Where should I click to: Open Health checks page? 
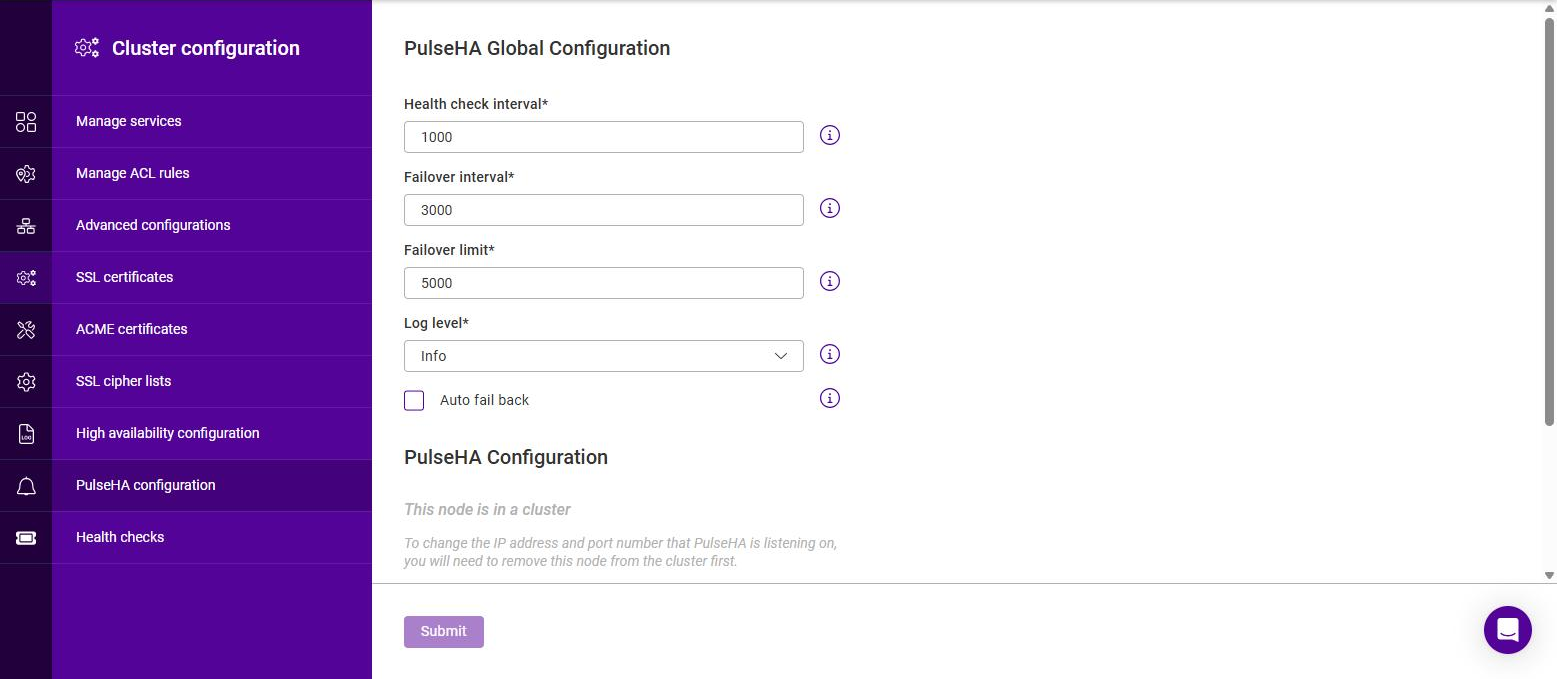click(212, 537)
